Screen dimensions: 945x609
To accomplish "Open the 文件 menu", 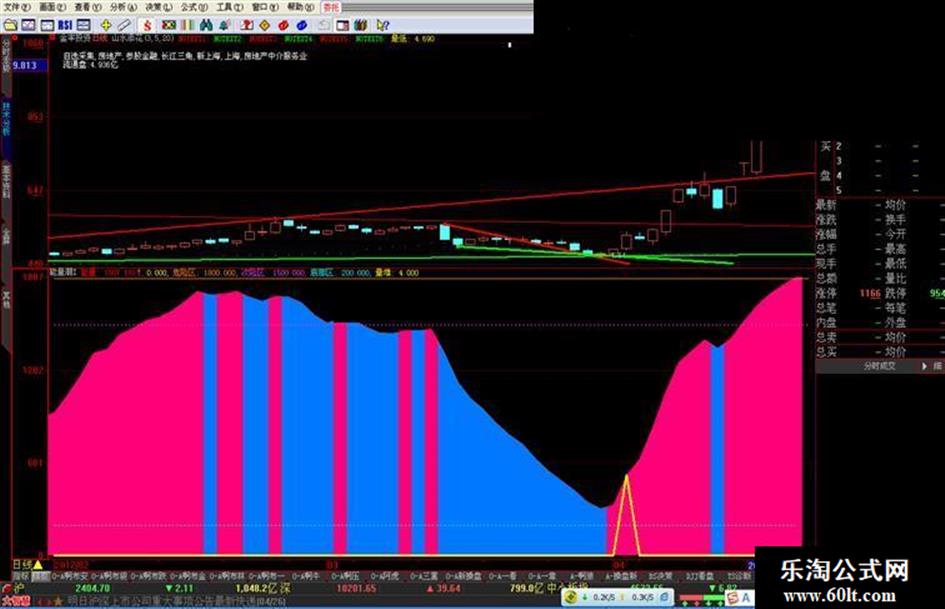I will click(x=13, y=6).
